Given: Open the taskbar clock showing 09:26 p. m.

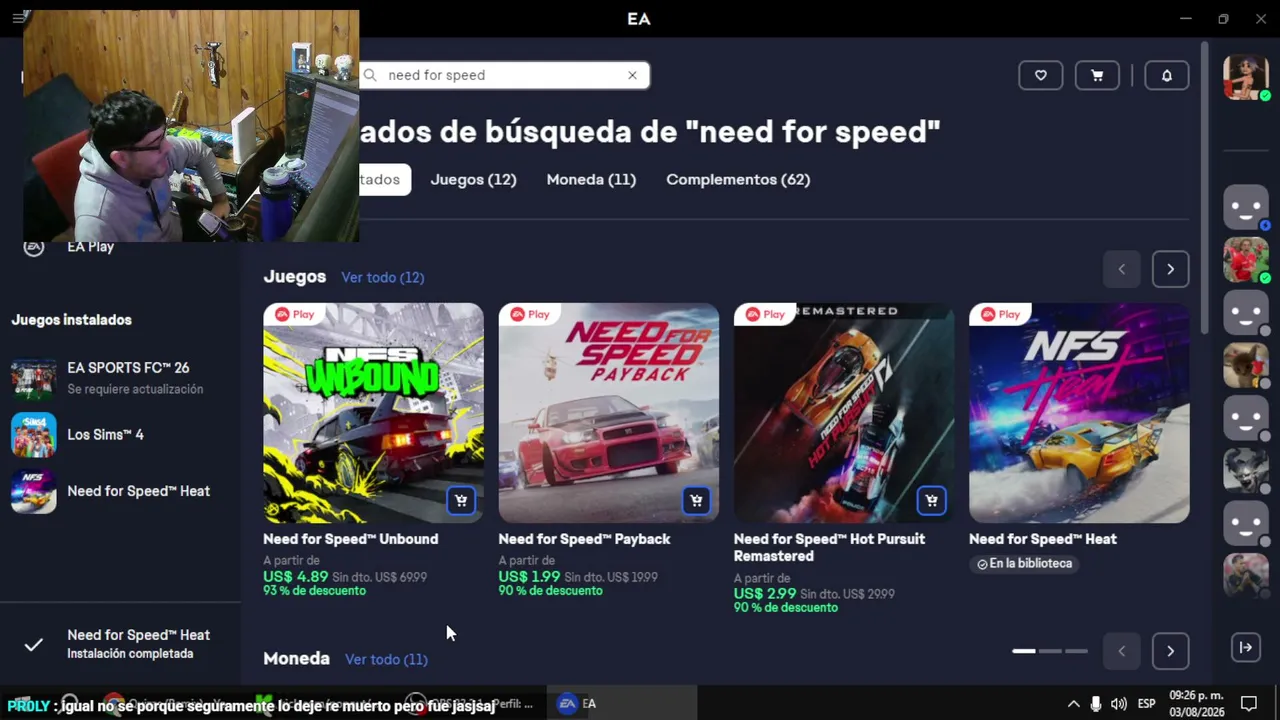Looking at the screenshot, I should pos(1196,704).
